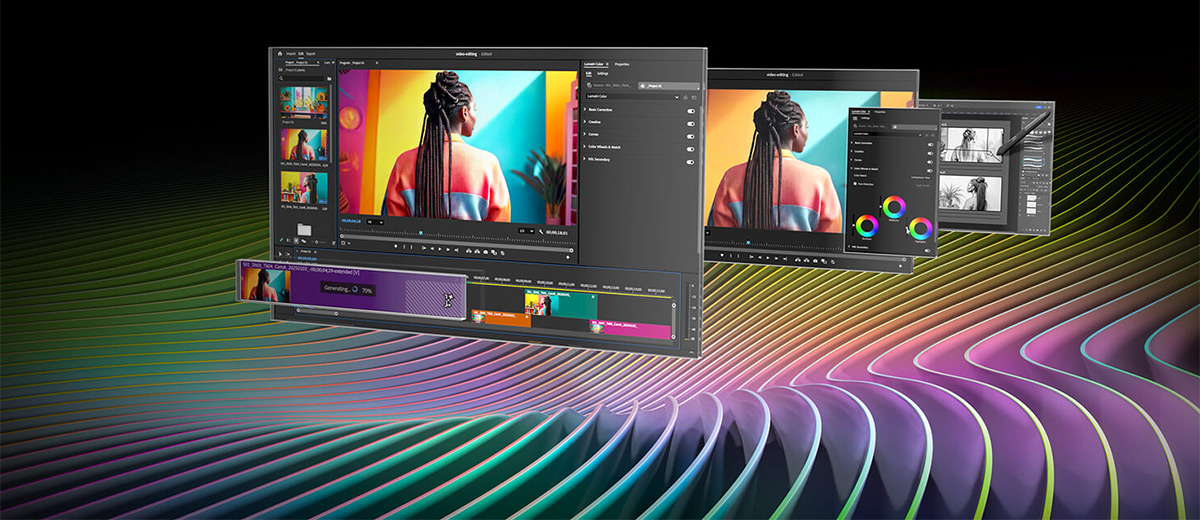The image size is (1200, 520).
Task: Select the Selection tool arrow
Action: tap(280, 254)
